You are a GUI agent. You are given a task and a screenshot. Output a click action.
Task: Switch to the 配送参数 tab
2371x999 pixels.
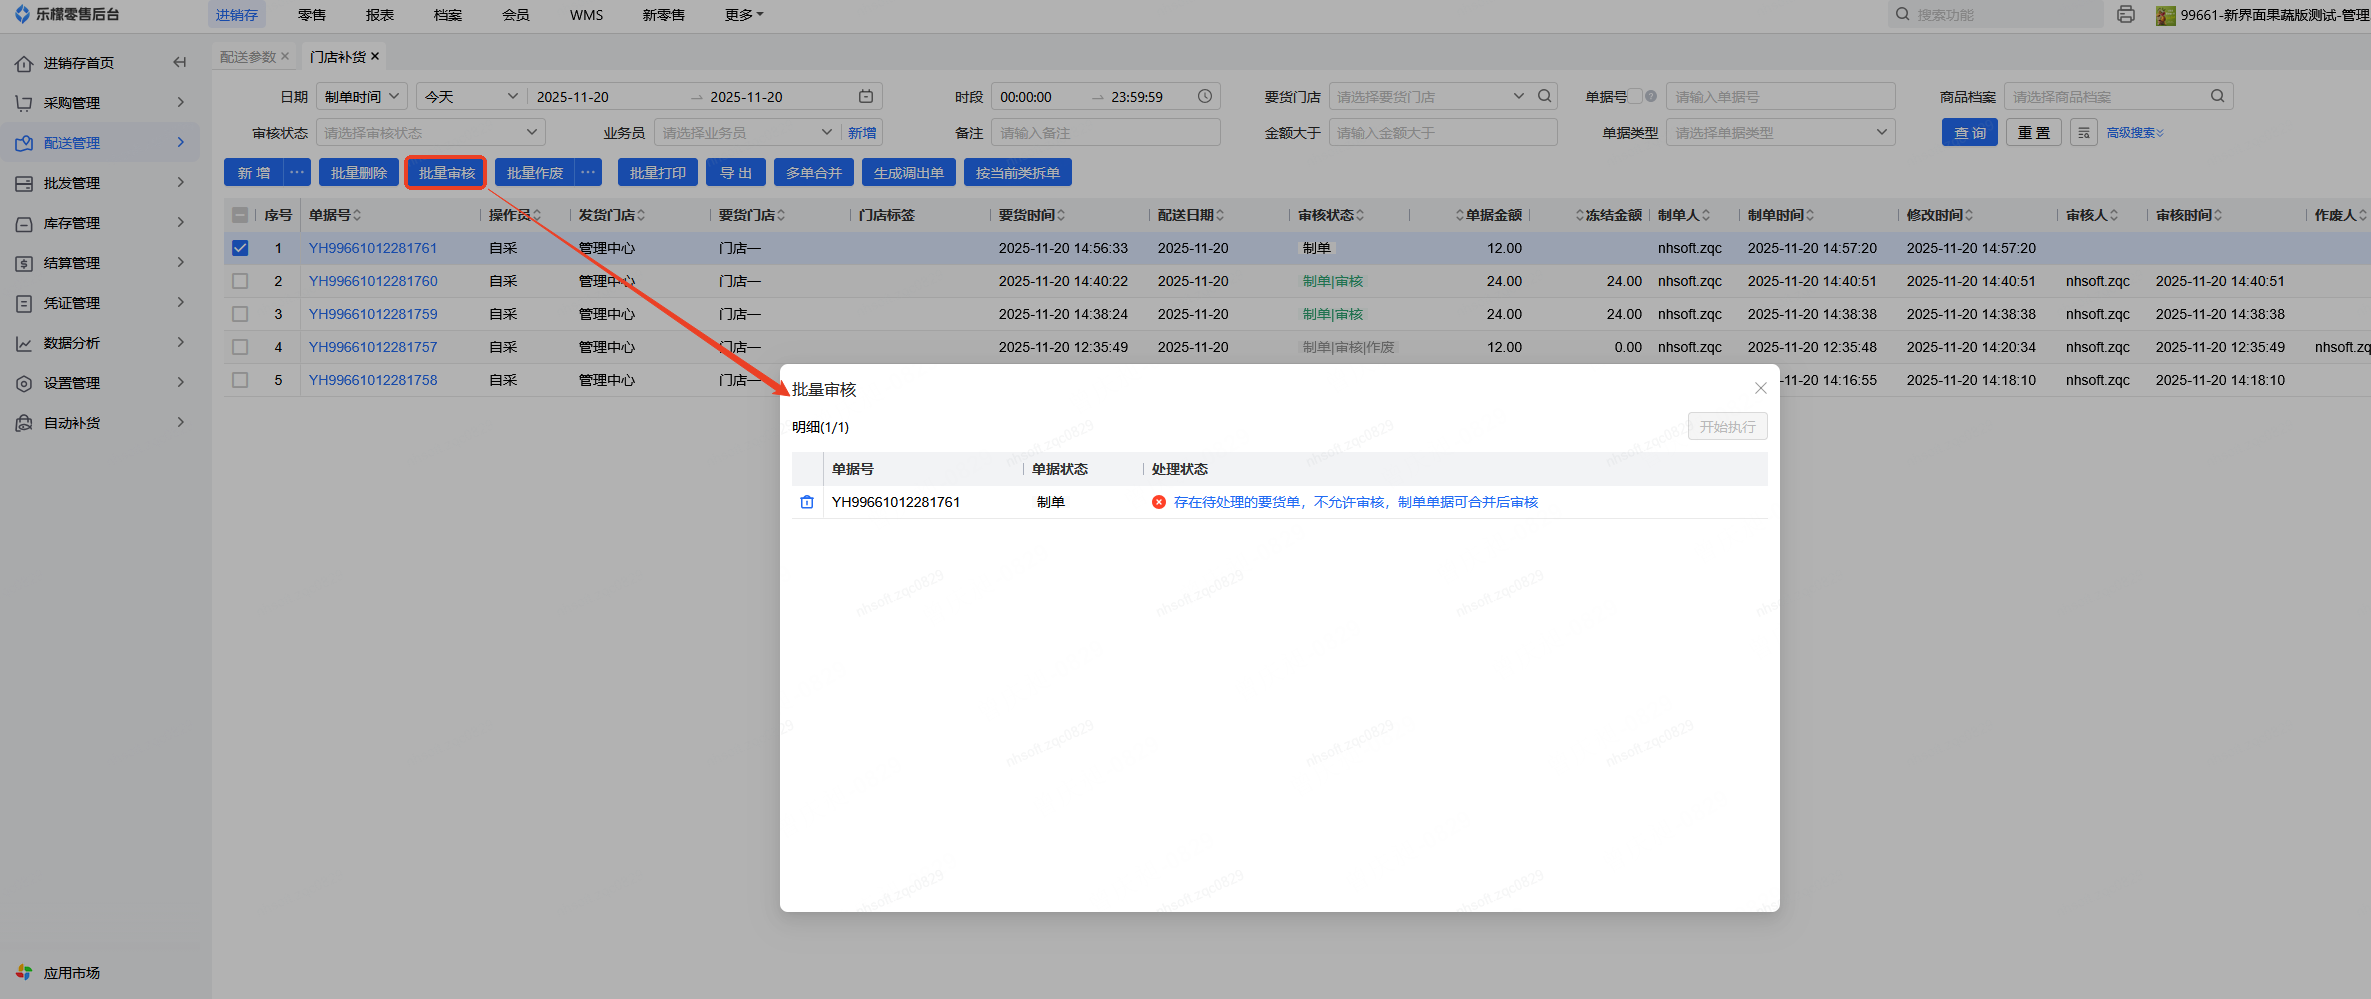point(248,56)
